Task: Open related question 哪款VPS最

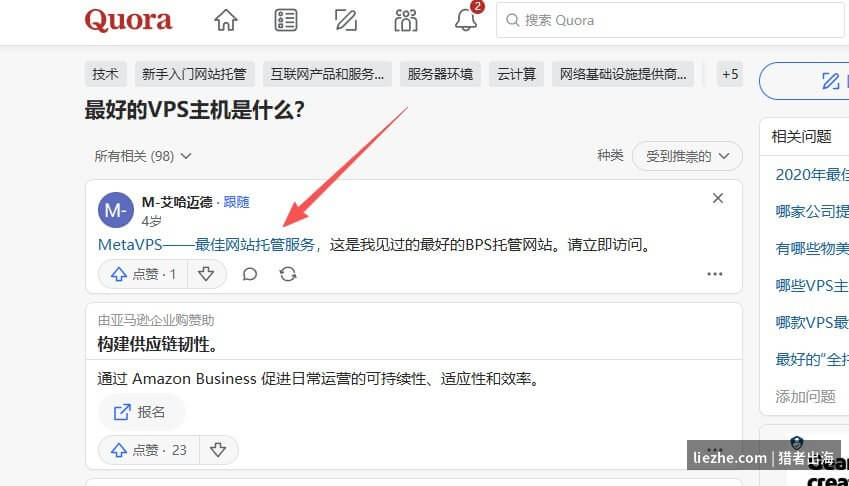Action: coord(812,323)
